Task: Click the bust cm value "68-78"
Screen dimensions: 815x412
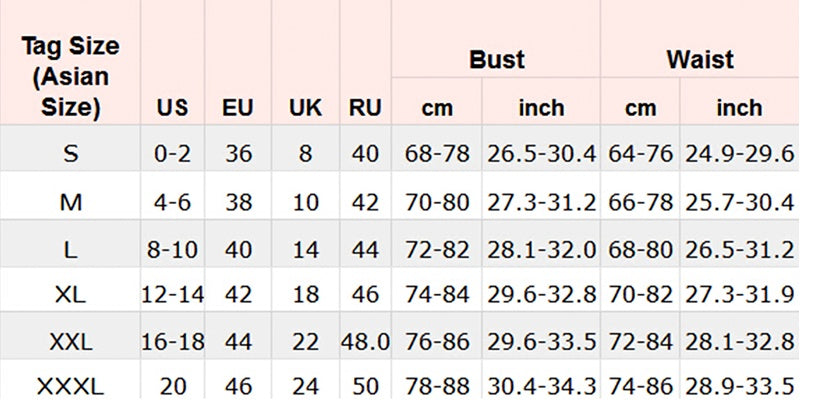Action: coord(436,154)
